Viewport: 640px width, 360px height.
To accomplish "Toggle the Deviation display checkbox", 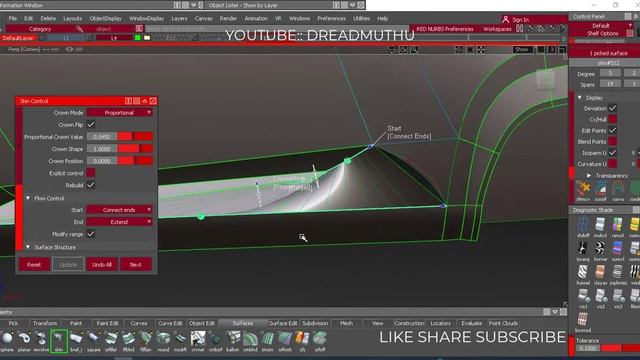I will [612, 108].
